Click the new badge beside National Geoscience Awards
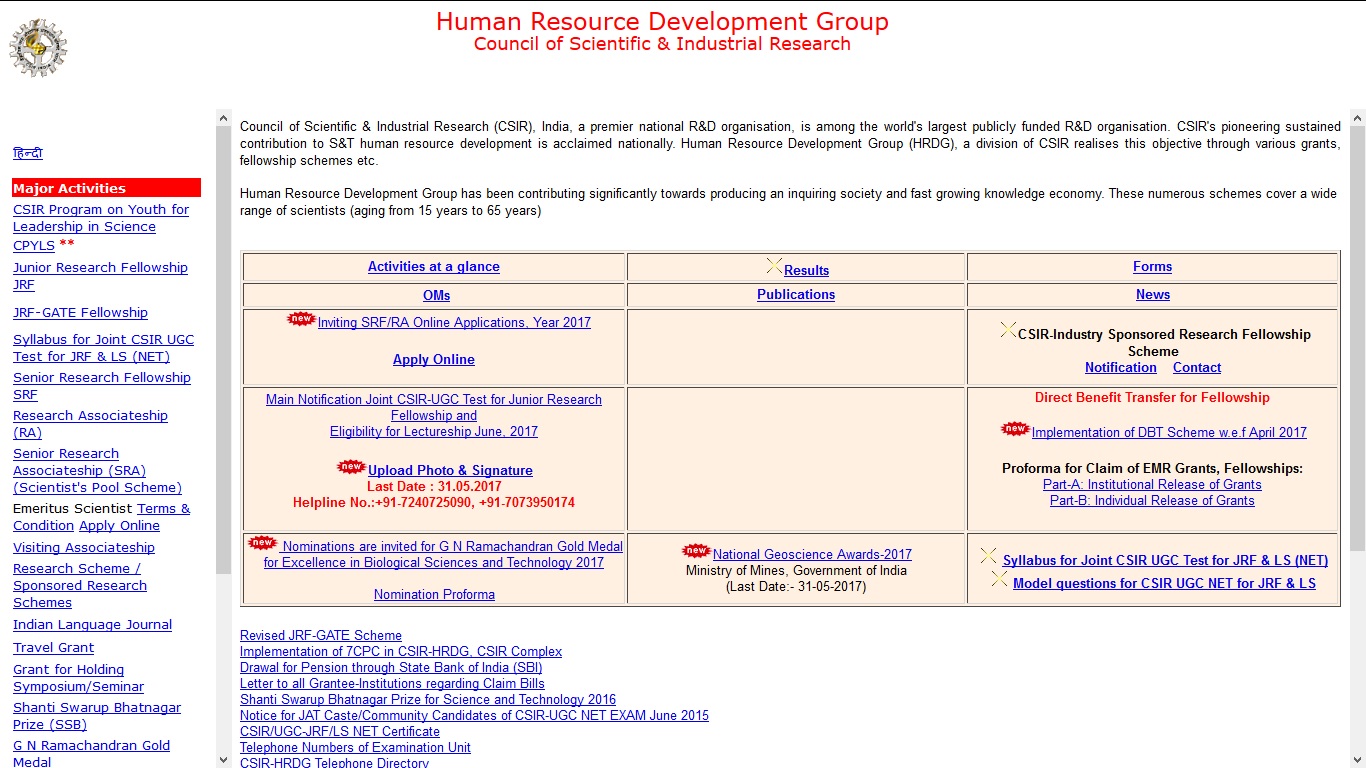This screenshot has width=1366, height=768. coord(696,551)
